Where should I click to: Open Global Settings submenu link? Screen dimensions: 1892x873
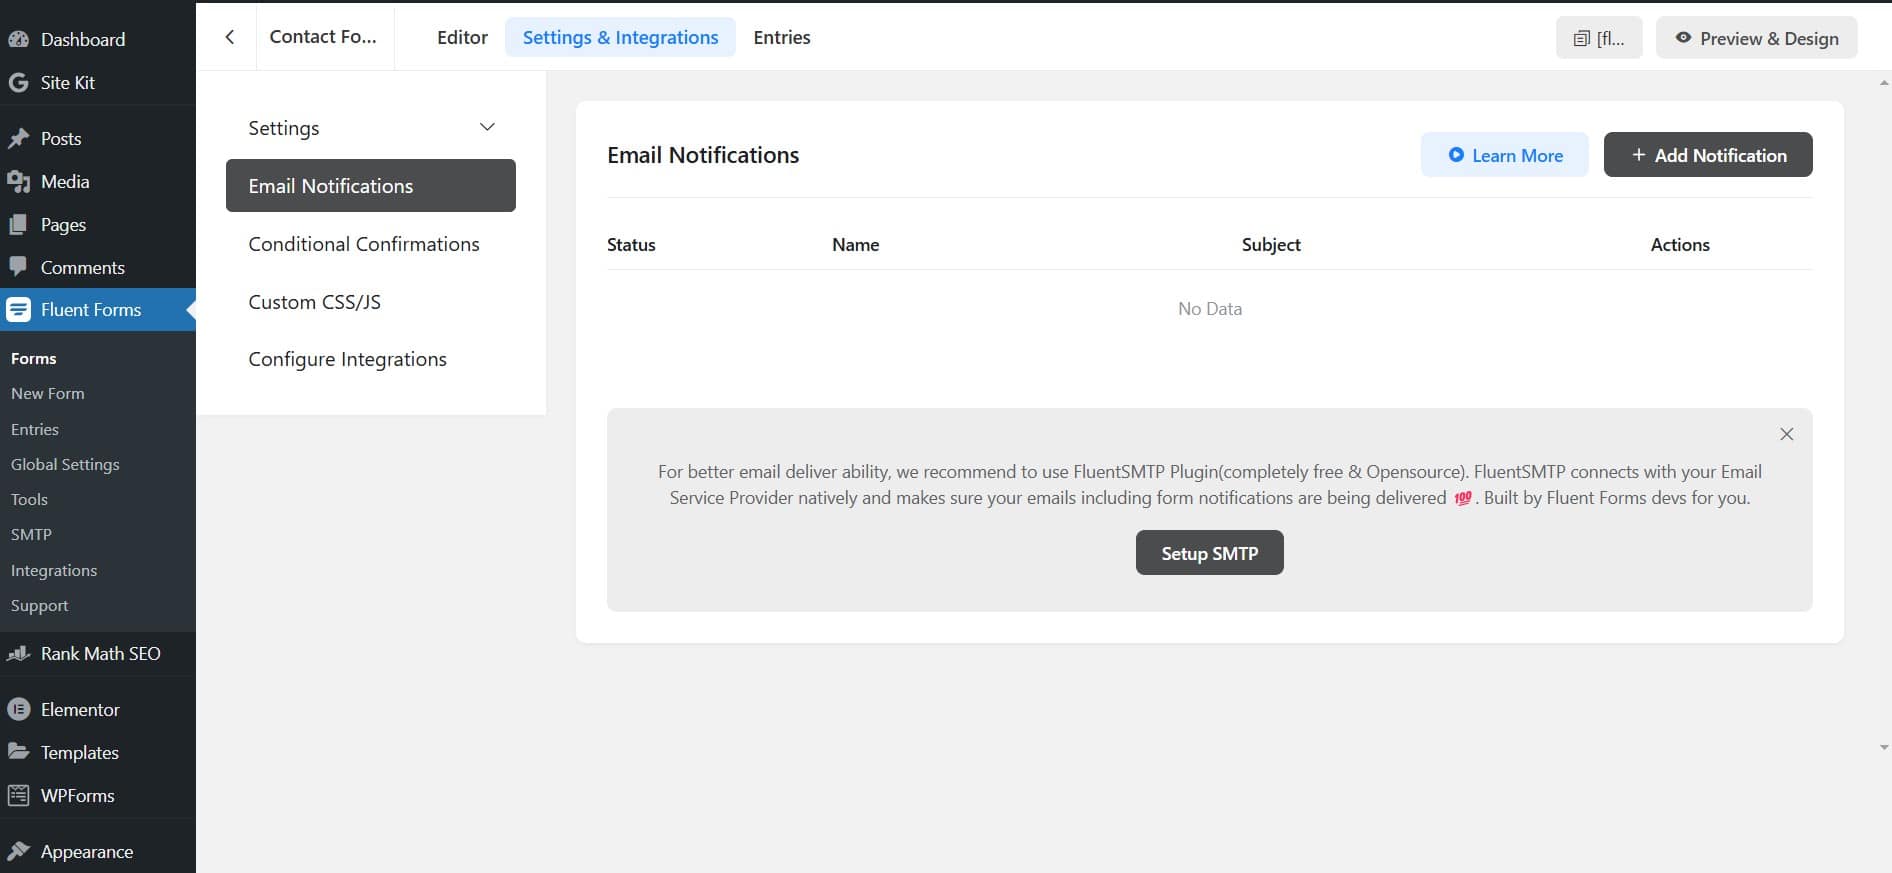[65, 464]
